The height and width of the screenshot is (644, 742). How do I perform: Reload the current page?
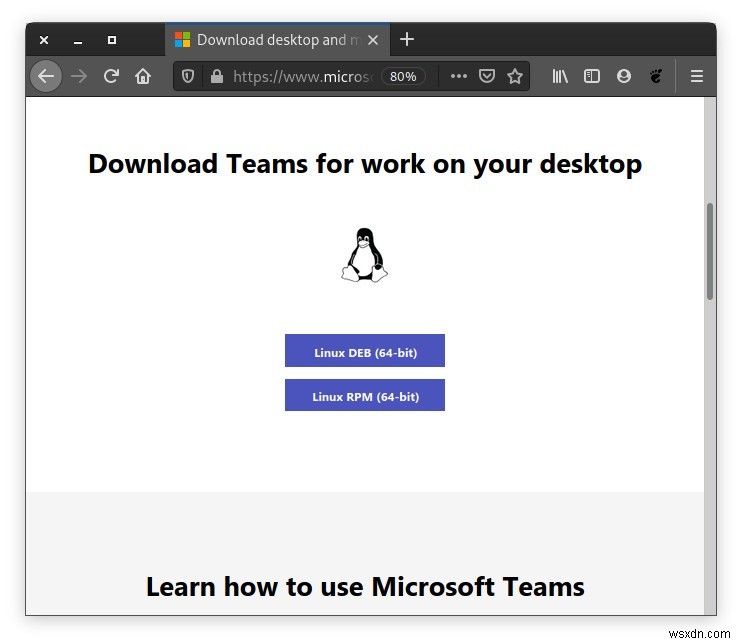coord(111,76)
